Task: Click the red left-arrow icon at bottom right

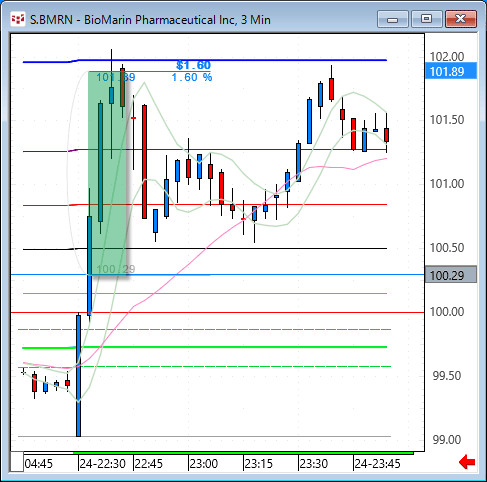Action: 467,462
